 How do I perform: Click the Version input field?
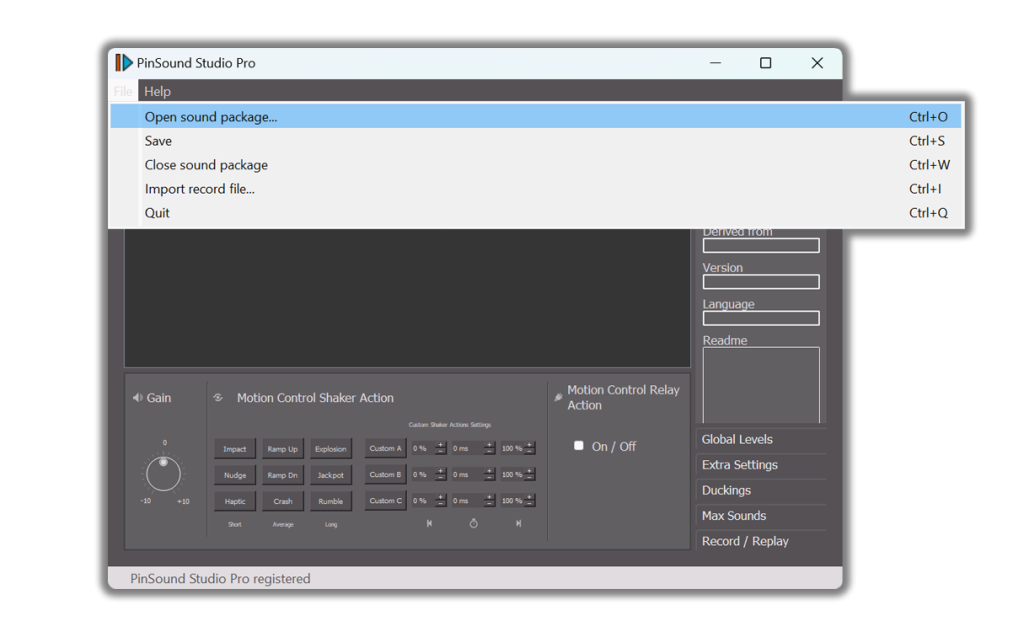[761, 282]
